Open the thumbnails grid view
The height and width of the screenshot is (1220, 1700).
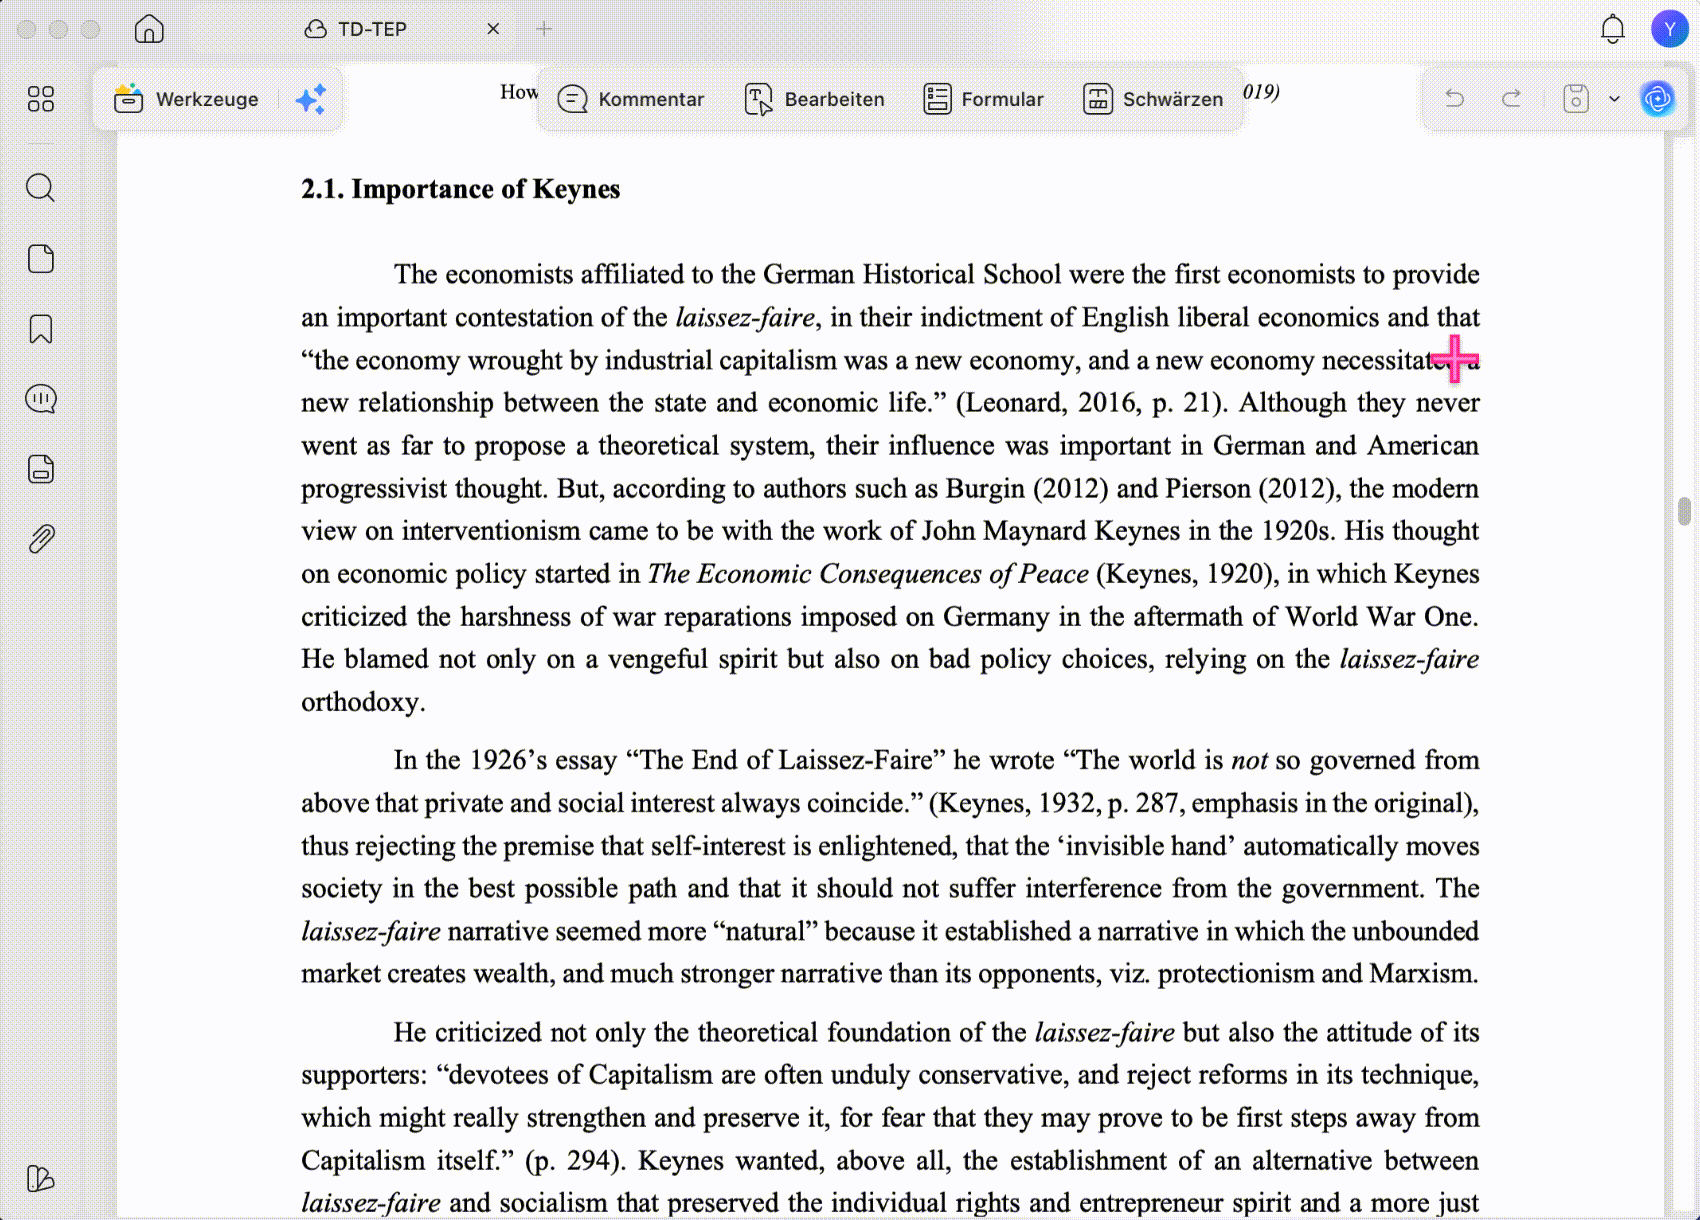pos(41,99)
